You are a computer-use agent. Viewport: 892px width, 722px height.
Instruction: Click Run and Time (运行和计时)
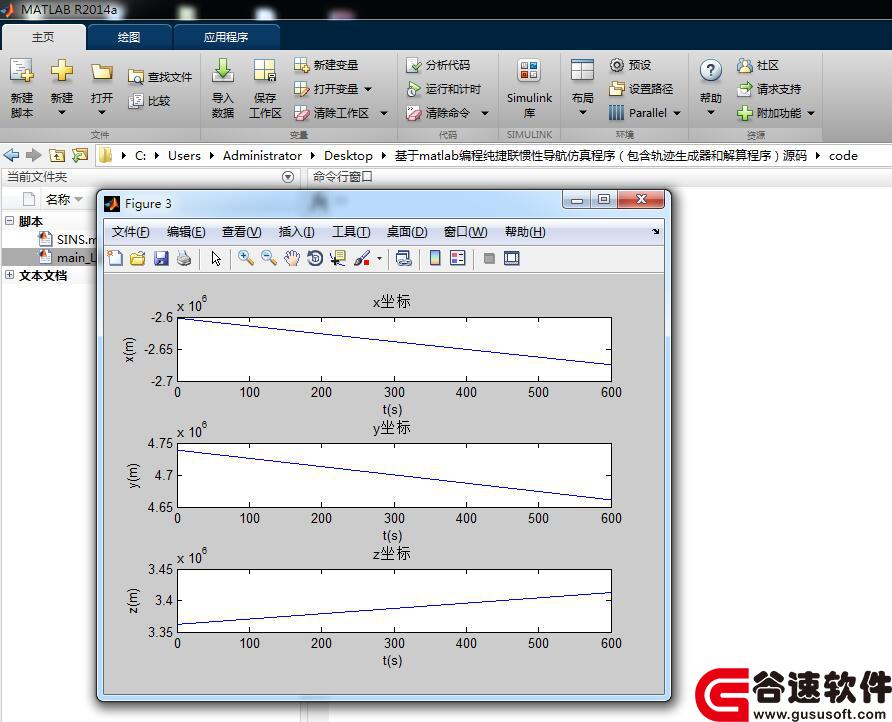[444, 89]
